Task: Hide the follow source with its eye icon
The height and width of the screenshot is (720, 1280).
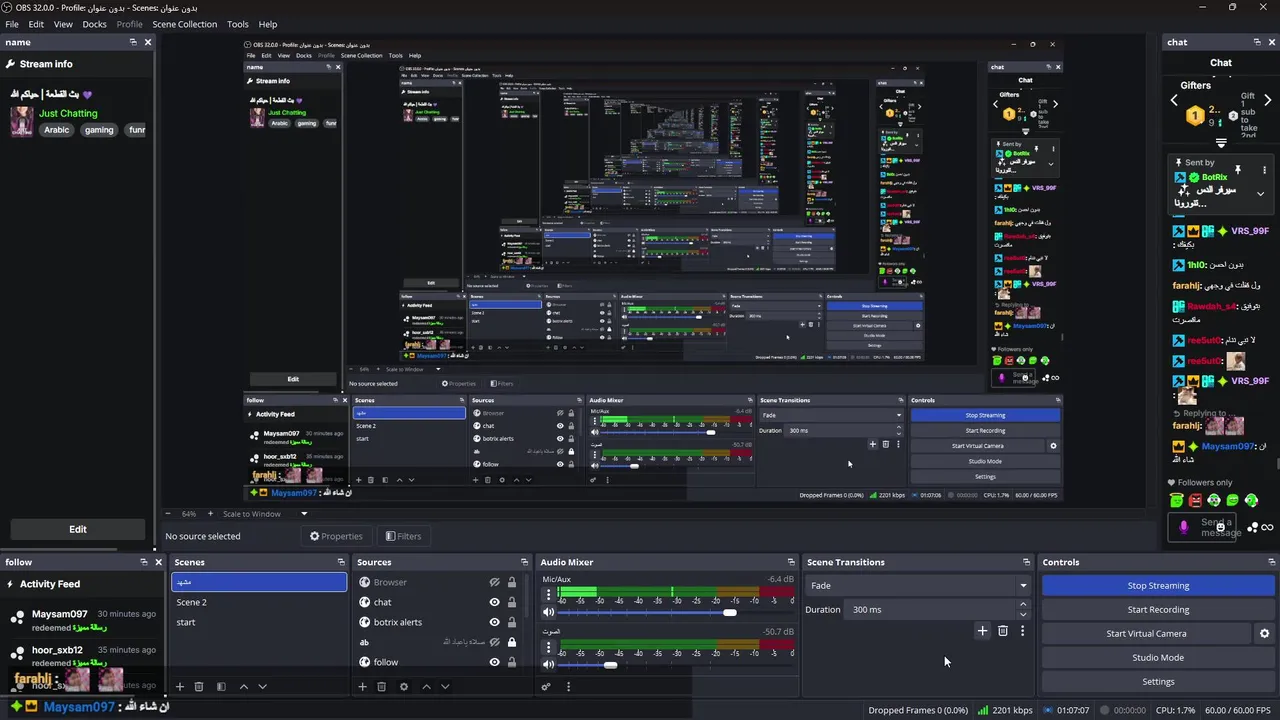Action: click(494, 662)
